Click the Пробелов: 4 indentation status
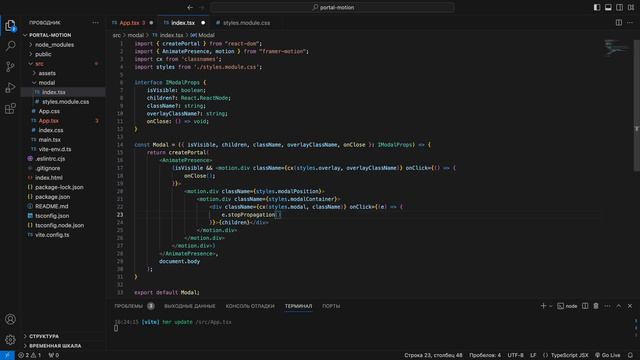 [x=485, y=356]
